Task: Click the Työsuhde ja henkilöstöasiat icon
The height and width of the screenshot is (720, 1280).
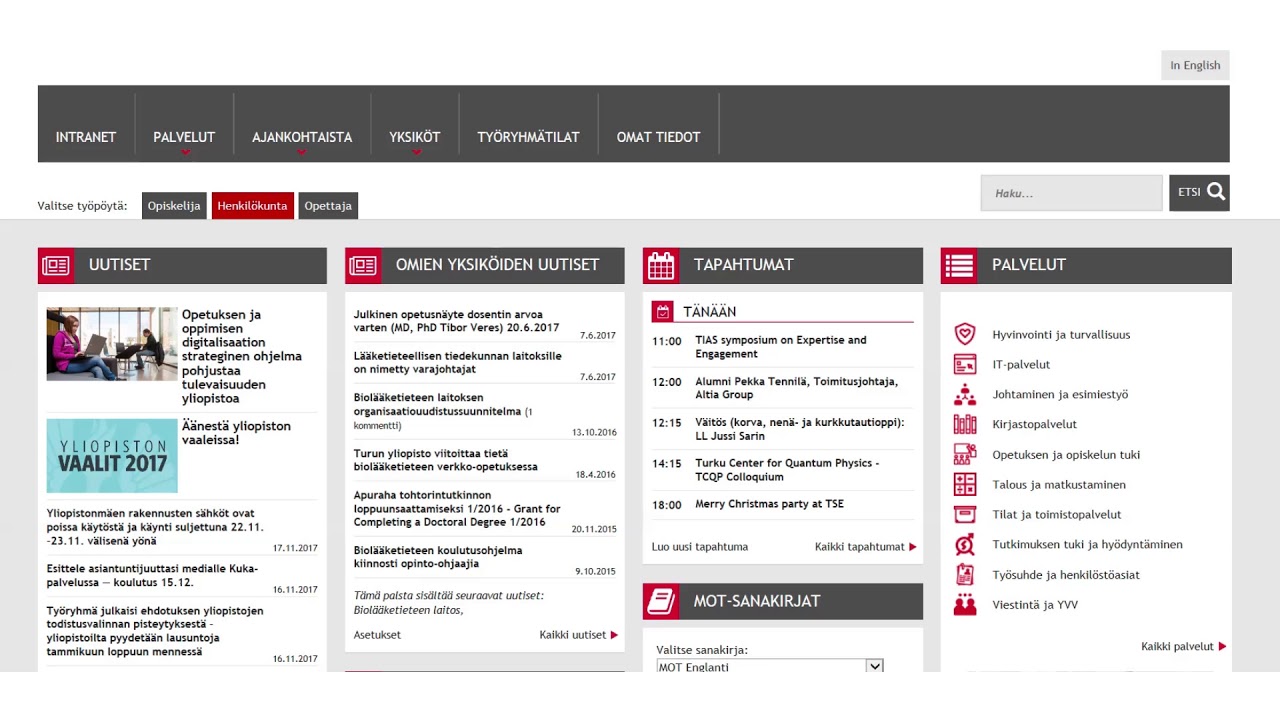Action: click(x=965, y=574)
